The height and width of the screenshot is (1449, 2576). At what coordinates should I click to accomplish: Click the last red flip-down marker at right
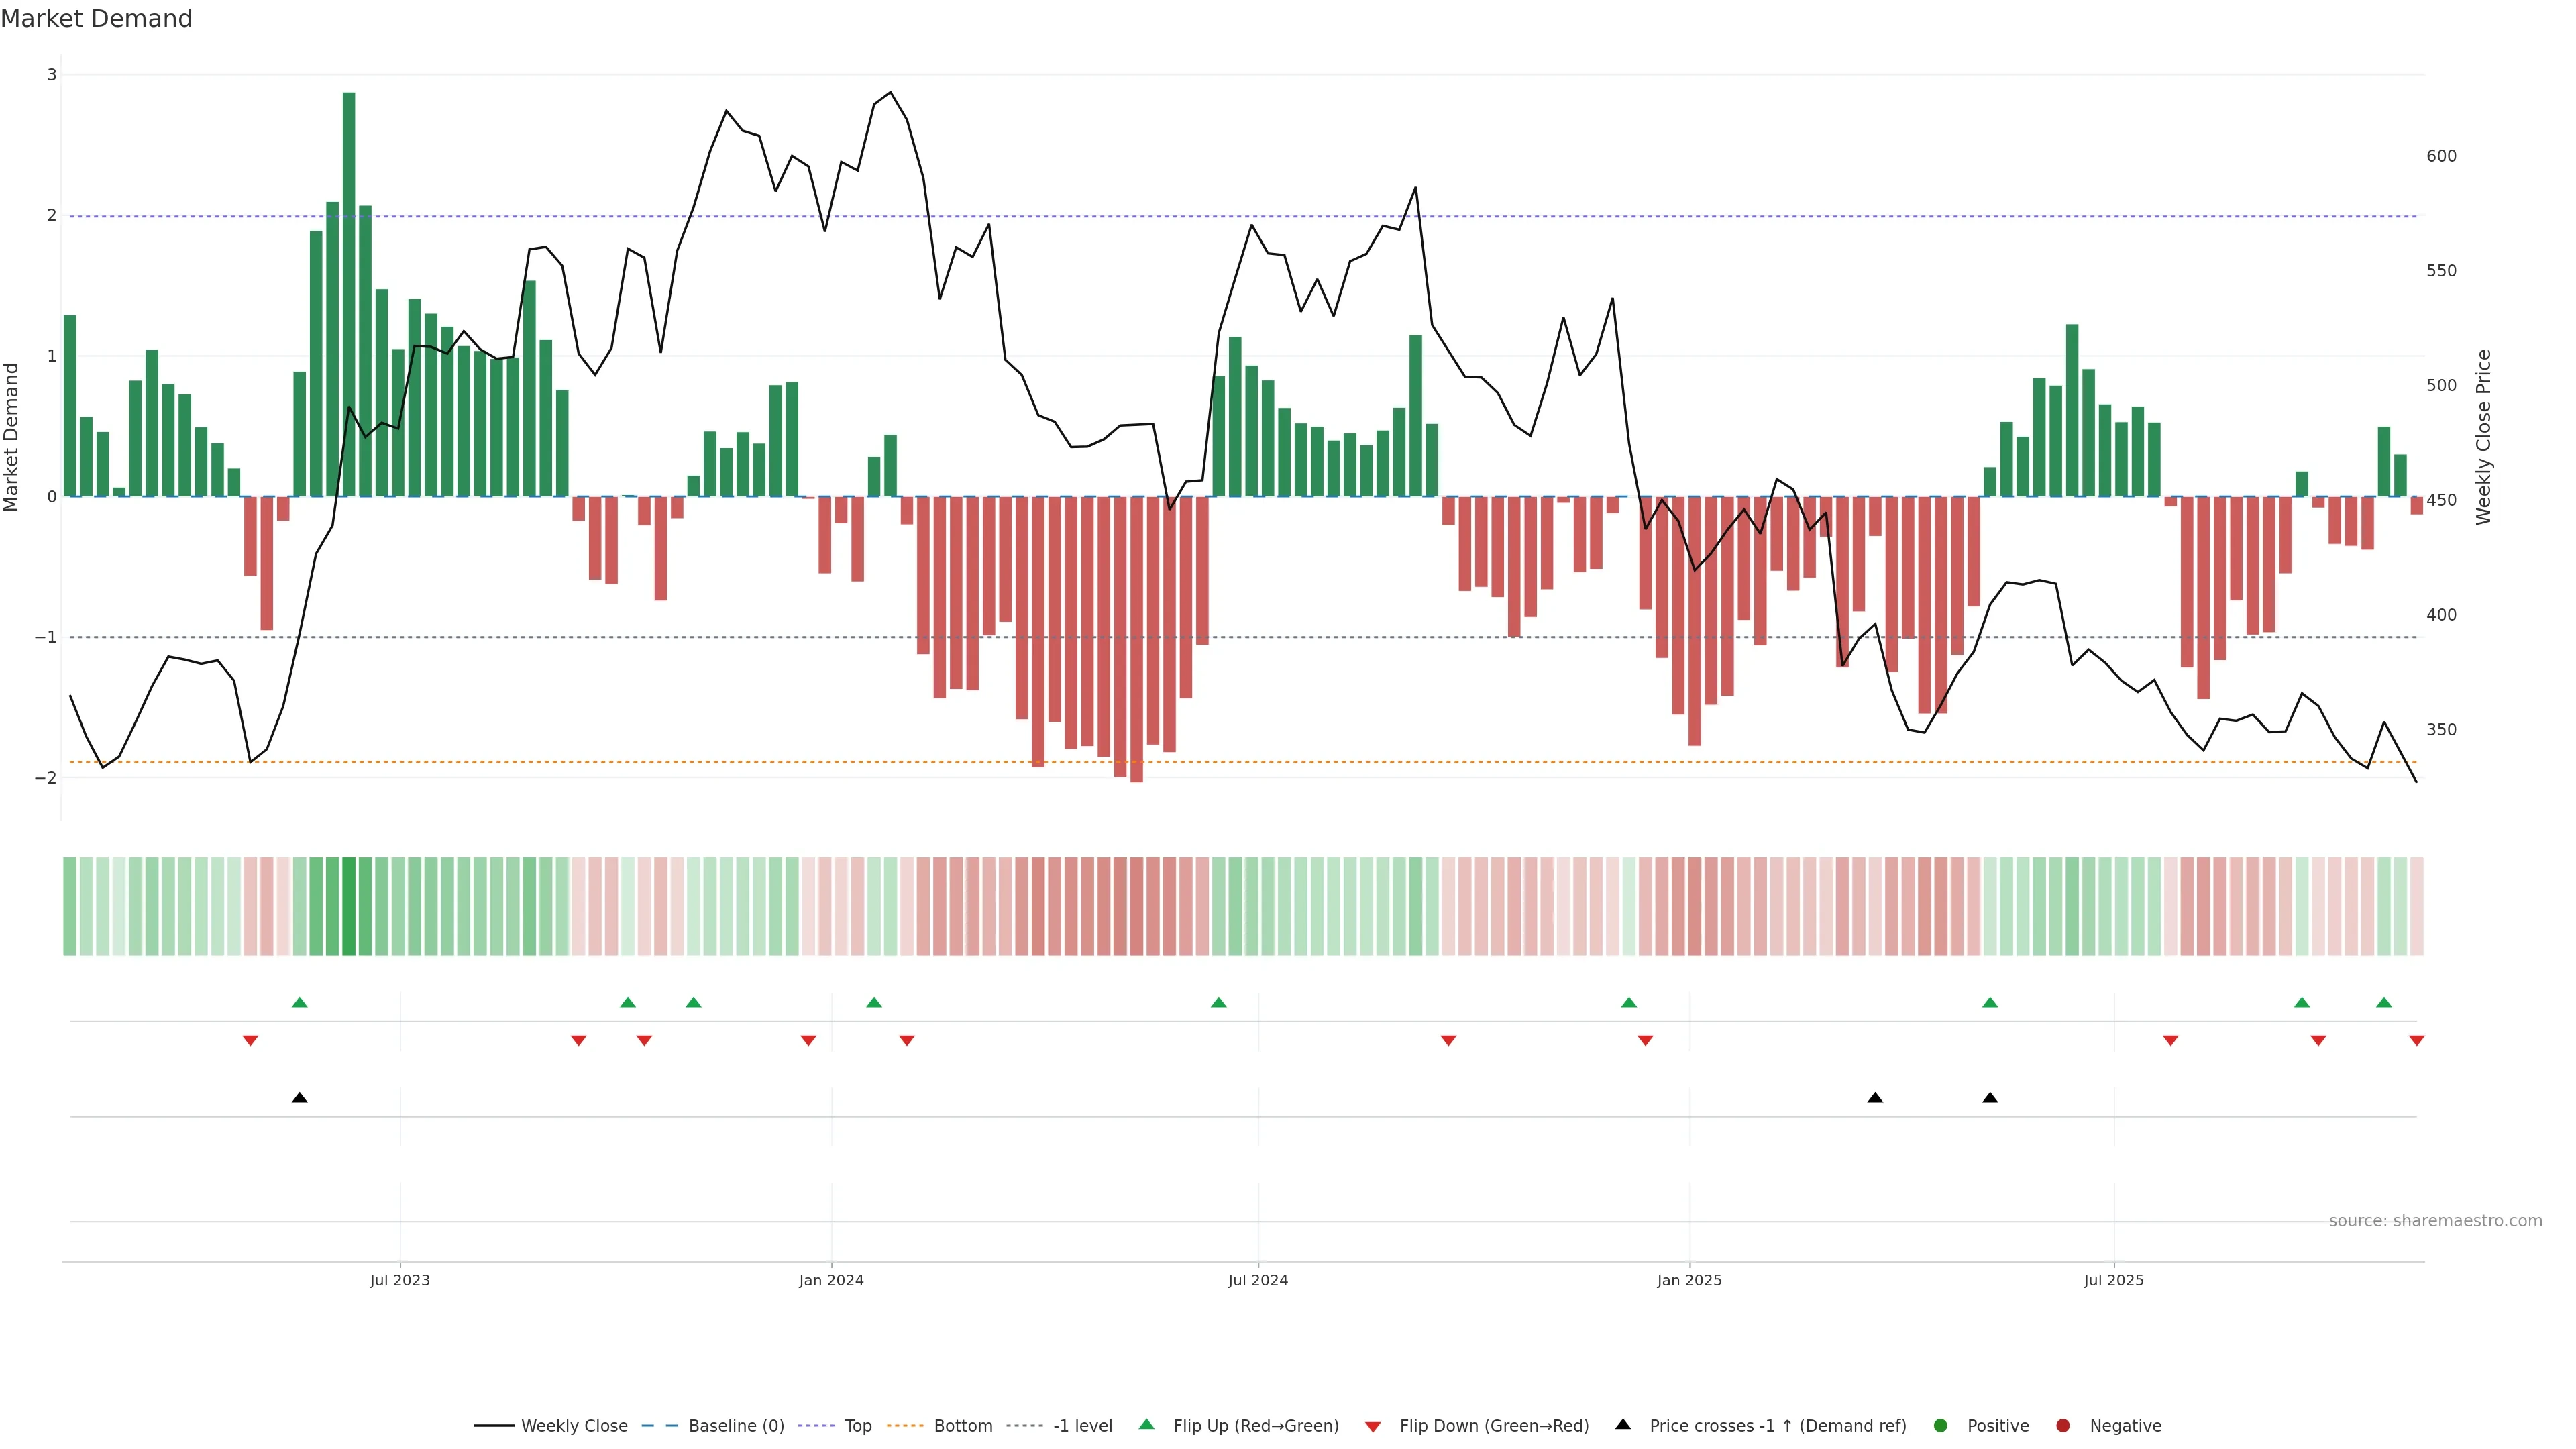click(2417, 1041)
